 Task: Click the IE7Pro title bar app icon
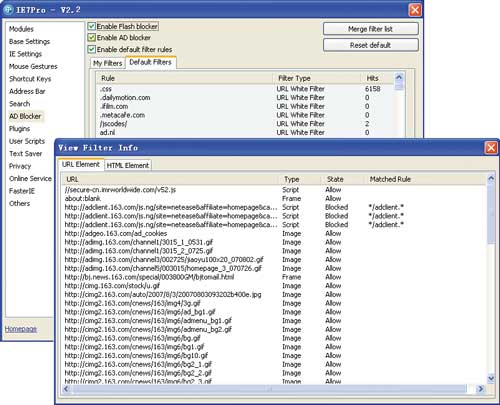click(x=8, y=10)
